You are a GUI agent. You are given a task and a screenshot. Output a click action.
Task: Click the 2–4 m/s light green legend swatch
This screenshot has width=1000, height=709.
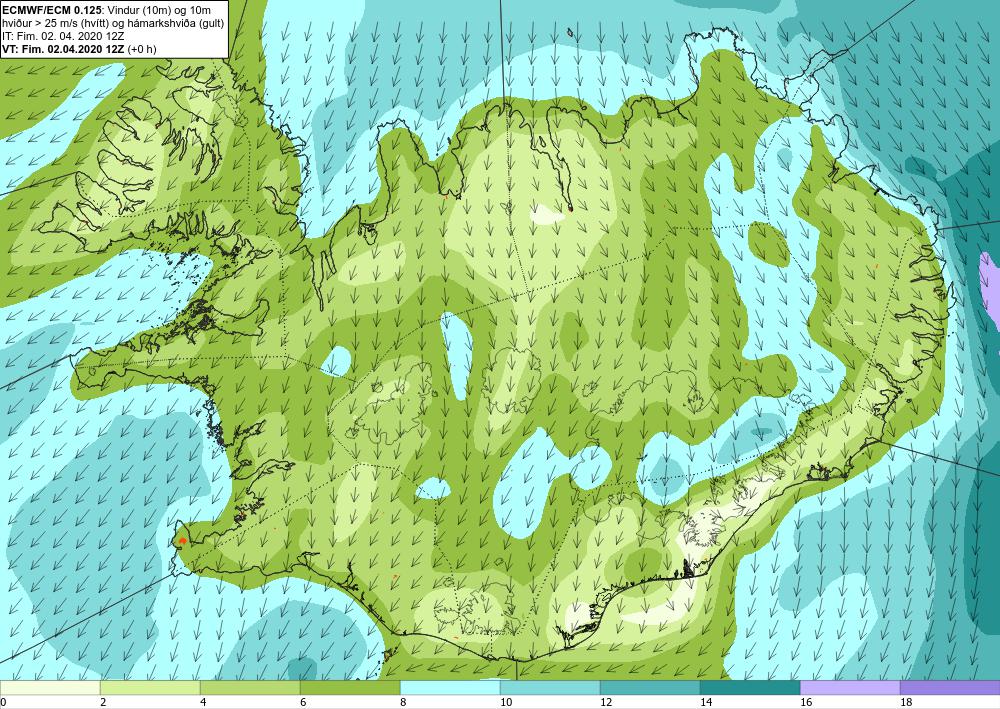pos(151,688)
